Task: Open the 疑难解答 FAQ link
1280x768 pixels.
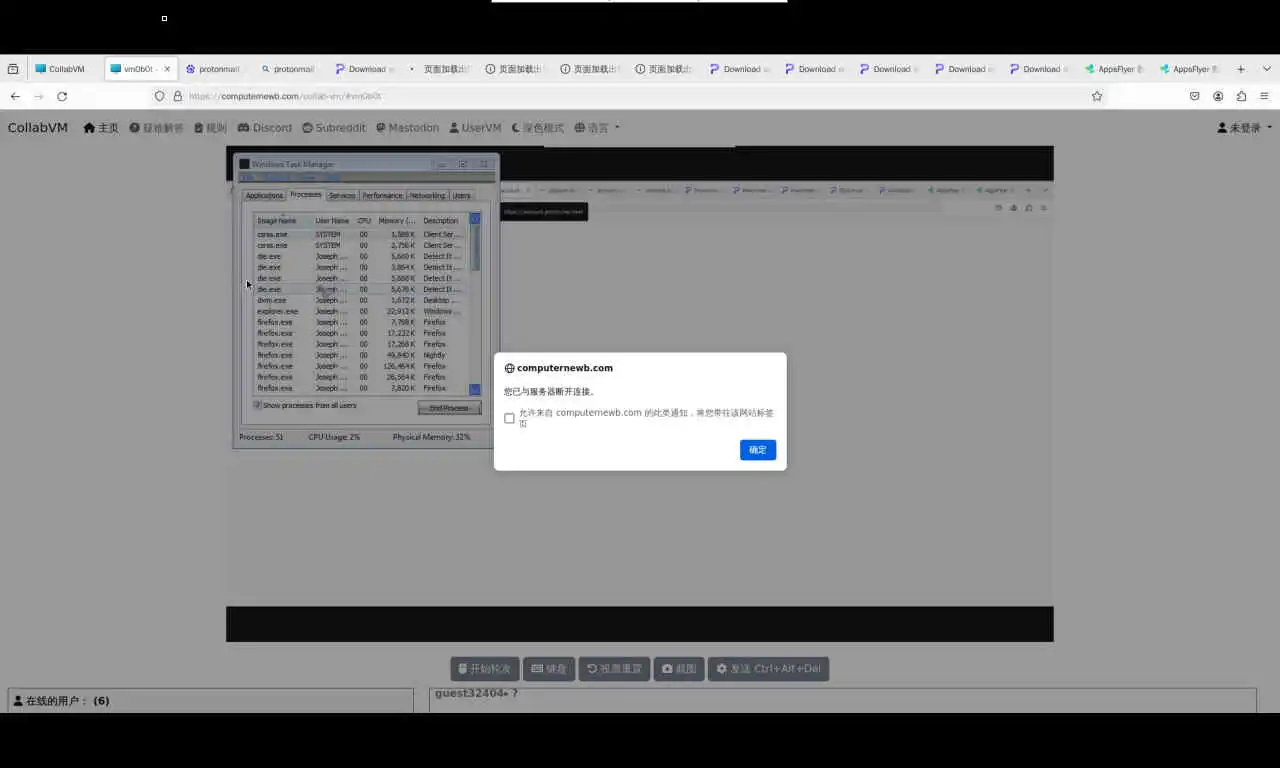Action: click(156, 128)
